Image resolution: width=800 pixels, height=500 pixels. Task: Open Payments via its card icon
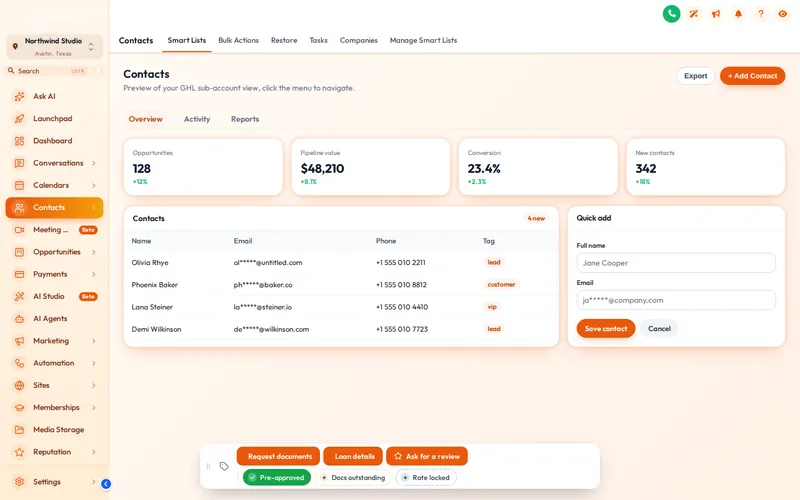(x=19, y=274)
